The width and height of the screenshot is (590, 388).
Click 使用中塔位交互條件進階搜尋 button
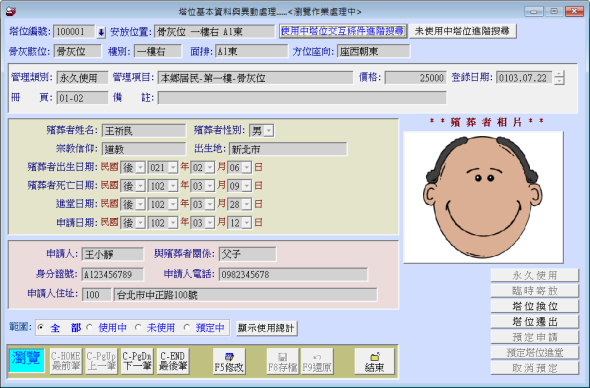[x=343, y=31]
